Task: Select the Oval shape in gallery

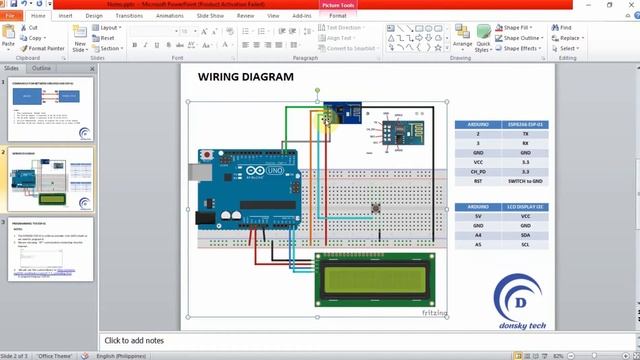Action: 428,29
